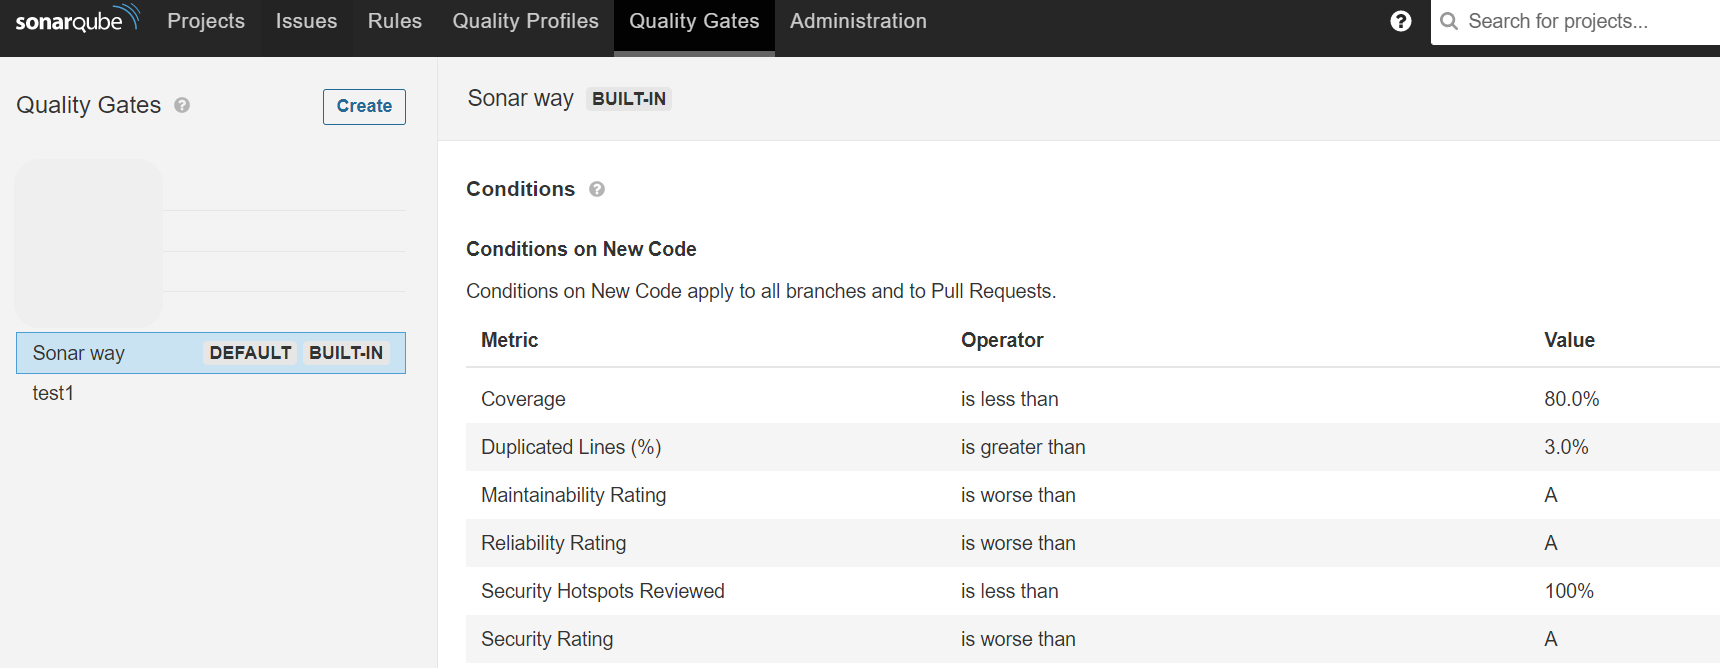Click help icon beside Conditions heading

click(x=597, y=189)
